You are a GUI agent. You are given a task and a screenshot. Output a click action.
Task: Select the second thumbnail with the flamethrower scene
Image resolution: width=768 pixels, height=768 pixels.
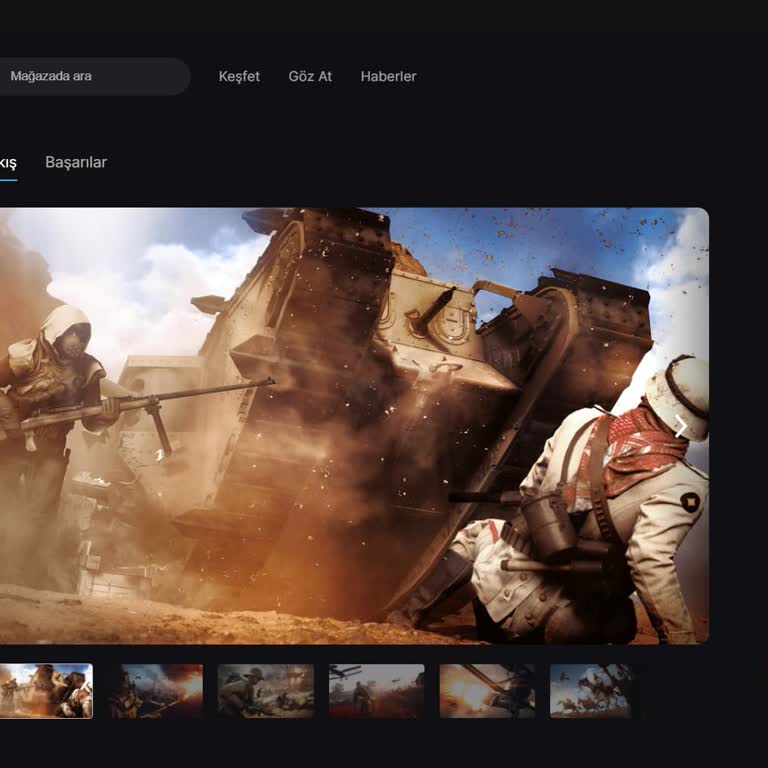(x=157, y=691)
